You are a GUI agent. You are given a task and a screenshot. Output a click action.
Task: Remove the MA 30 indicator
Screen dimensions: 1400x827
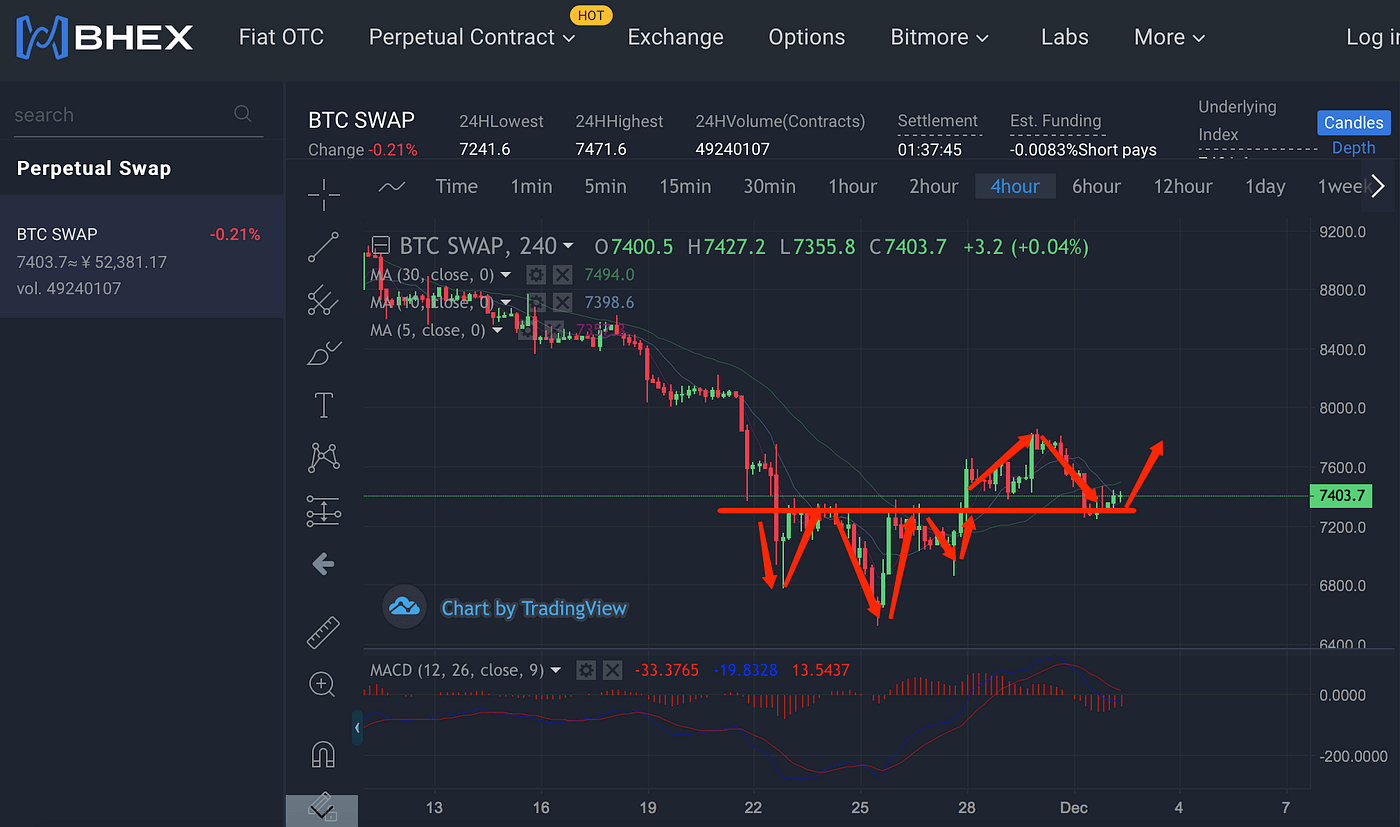tap(563, 274)
